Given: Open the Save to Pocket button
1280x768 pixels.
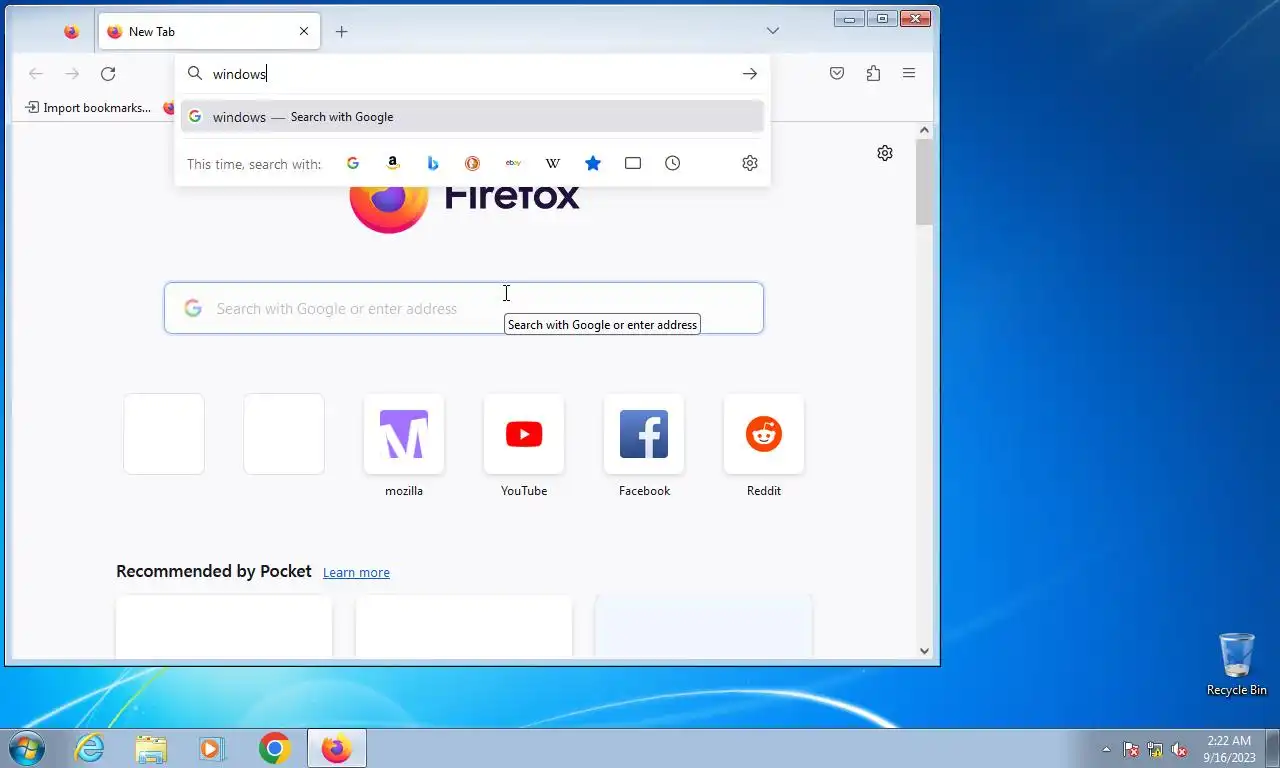Looking at the screenshot, I should coord(837,73).
